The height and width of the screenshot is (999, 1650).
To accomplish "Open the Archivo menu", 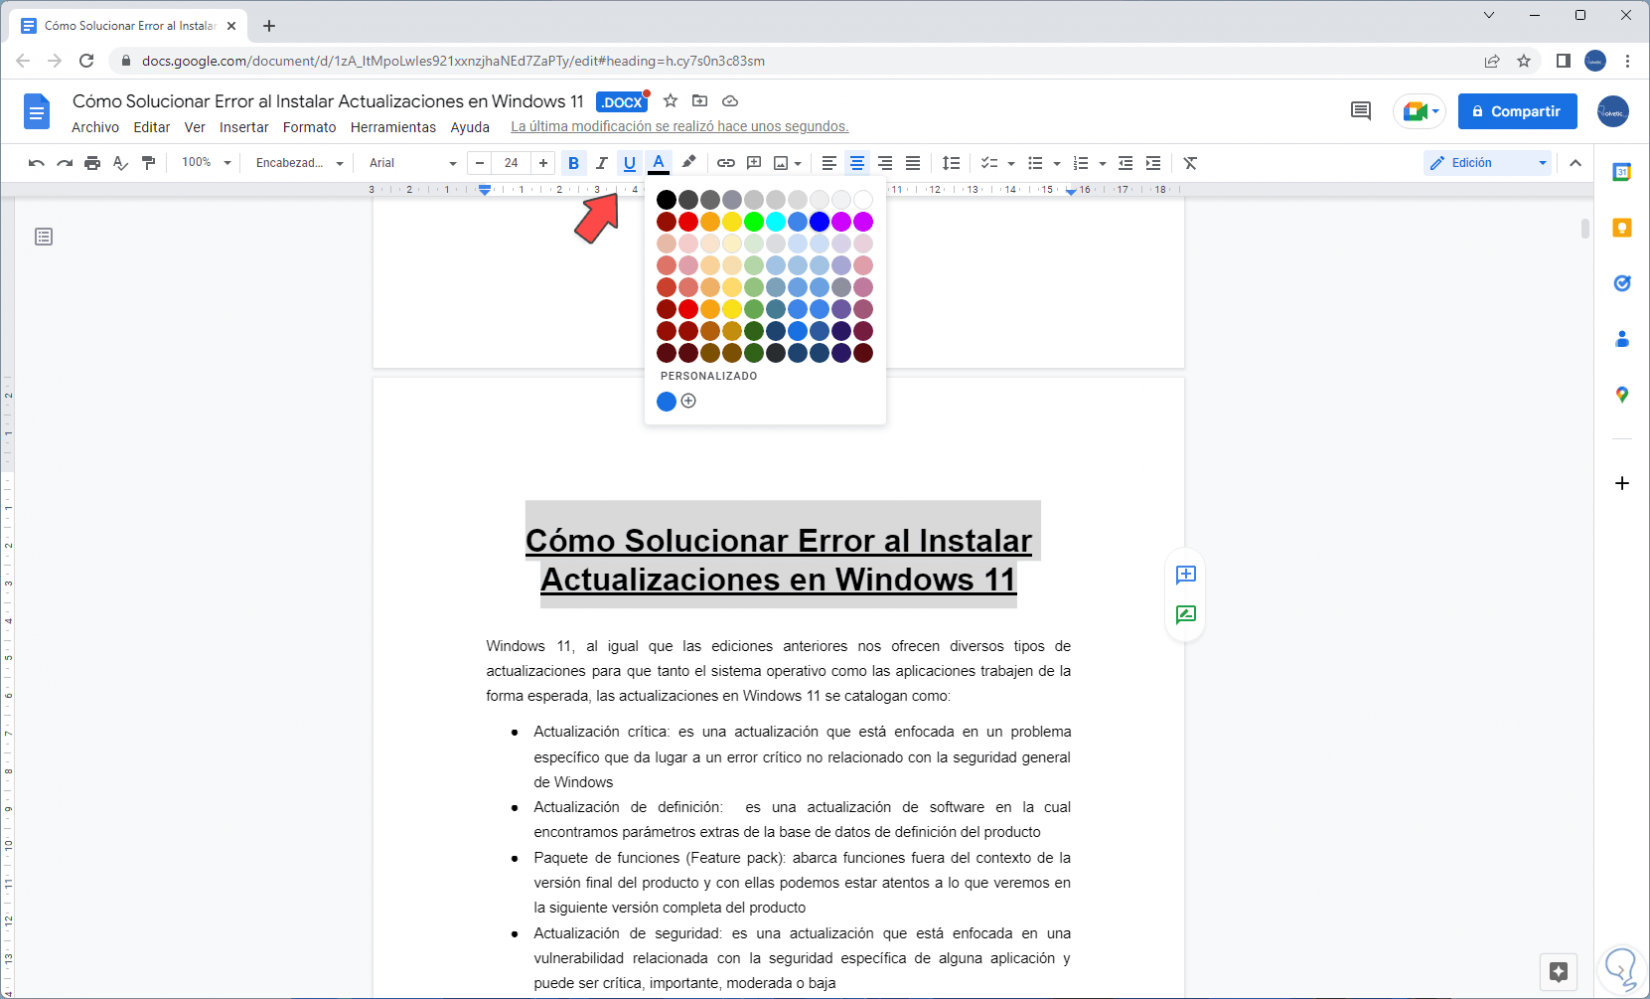I will click(x=95, y=127).
